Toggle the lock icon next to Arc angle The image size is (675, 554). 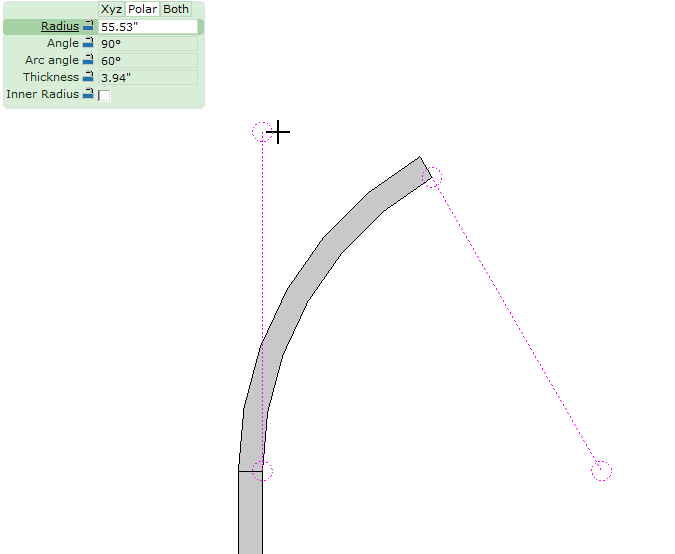(x=88, y=59)
